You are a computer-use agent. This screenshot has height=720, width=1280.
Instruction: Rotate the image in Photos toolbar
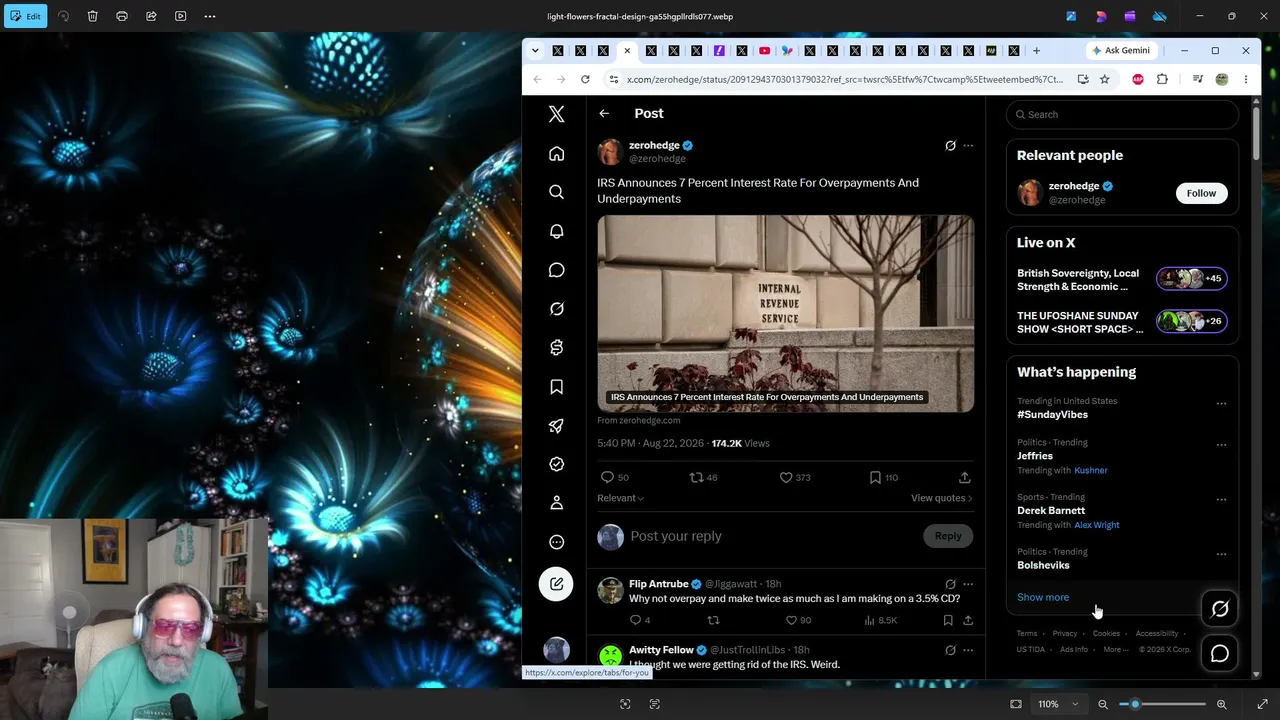point(63,16)
